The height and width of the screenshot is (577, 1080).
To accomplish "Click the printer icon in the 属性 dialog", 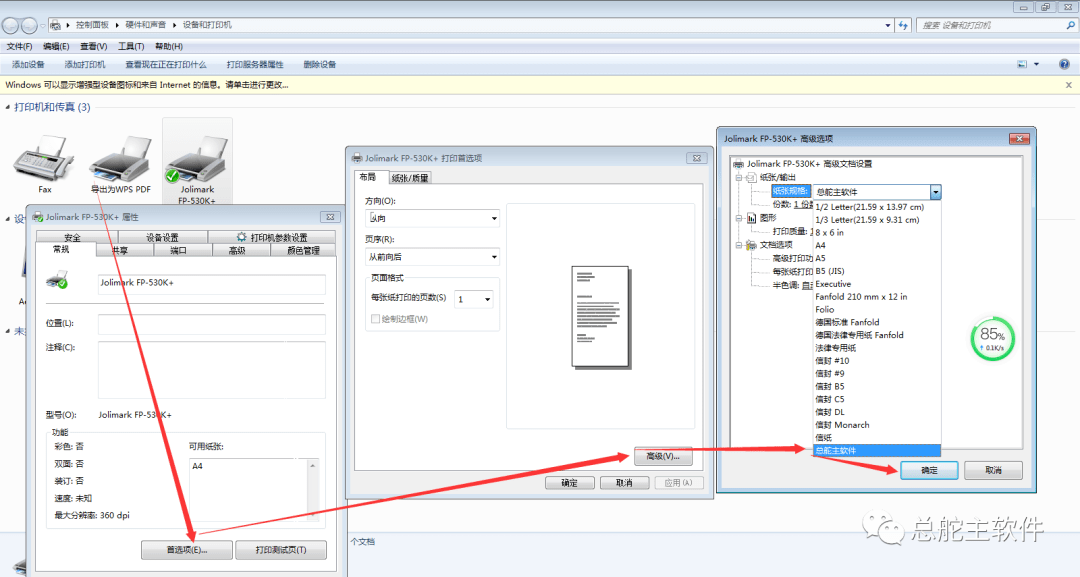I will [57, 280].
